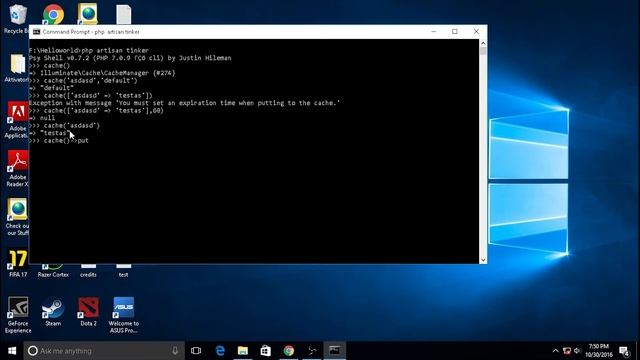Screen dimensions: 640x360
Task: Open the Google Chrome desktop shortcut
Action: [53, 15]
